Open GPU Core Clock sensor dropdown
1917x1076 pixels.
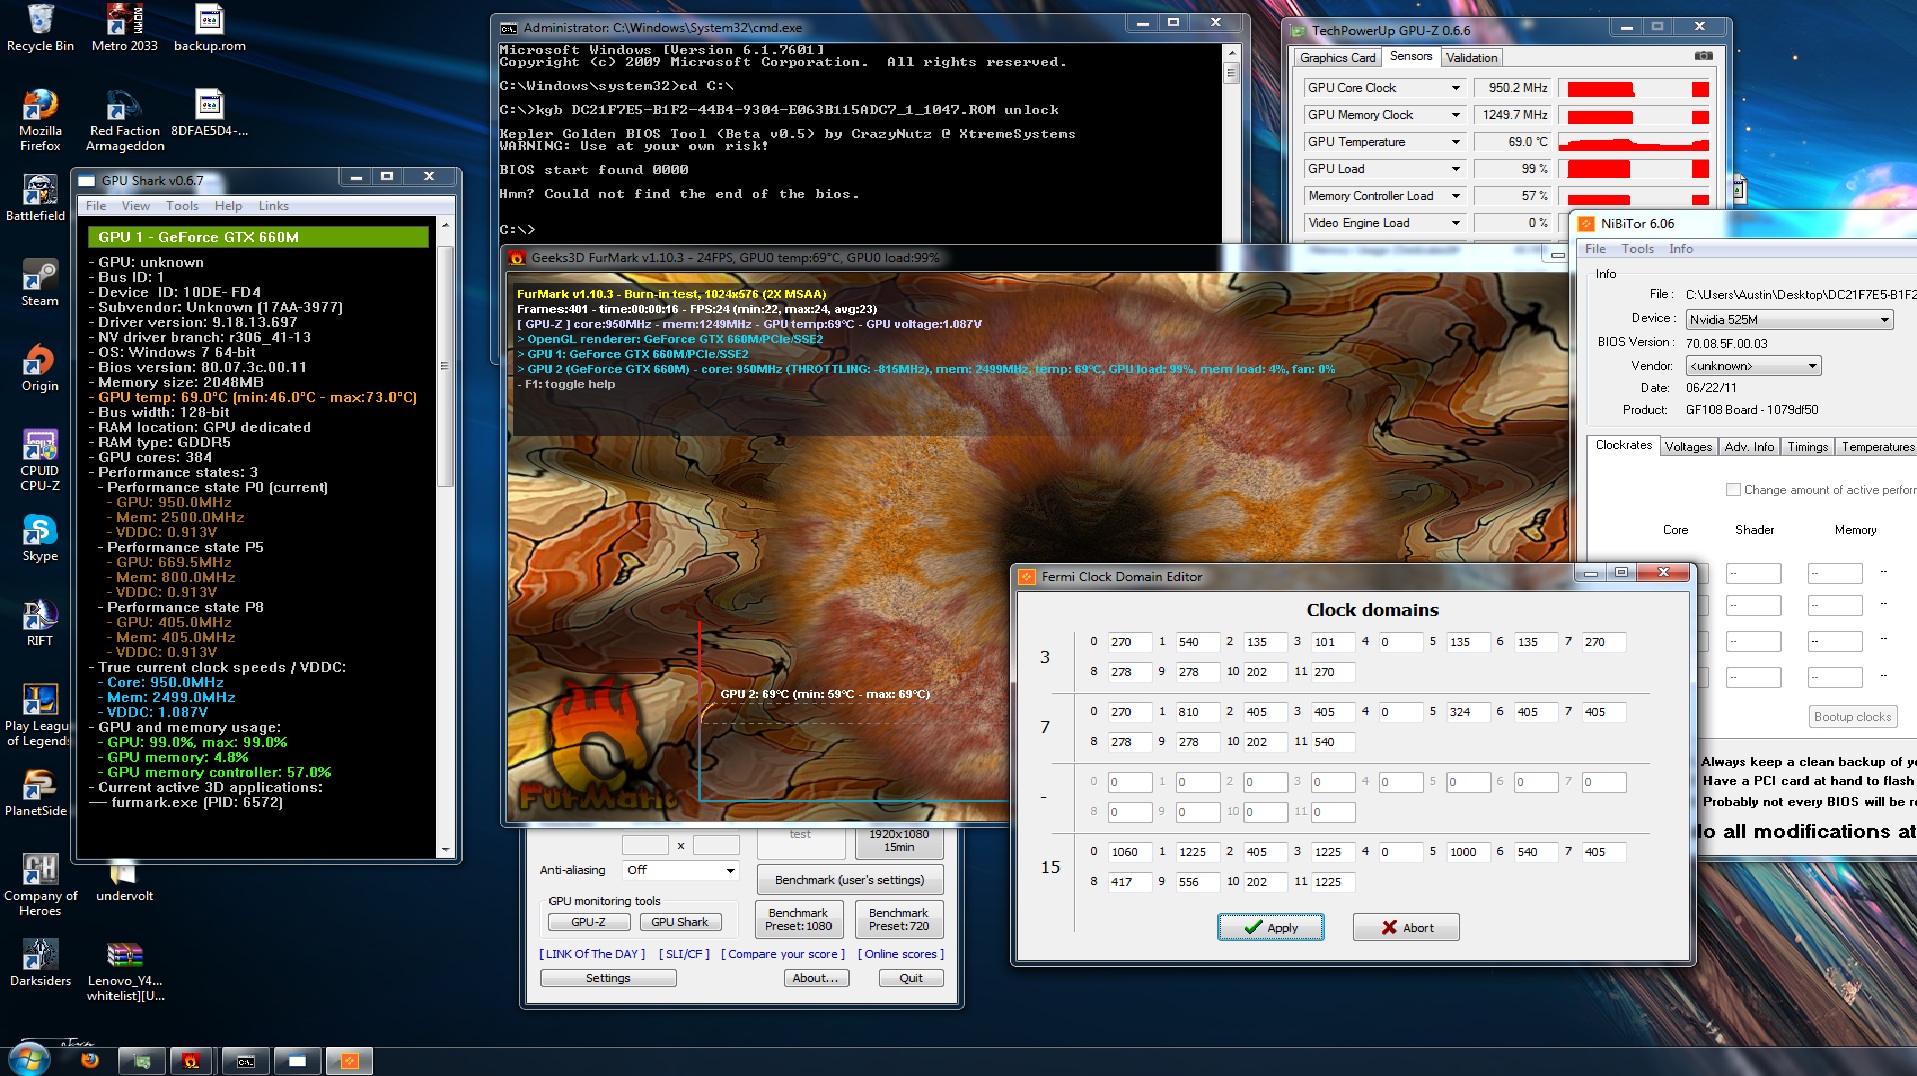click(x=1455, y=88)
